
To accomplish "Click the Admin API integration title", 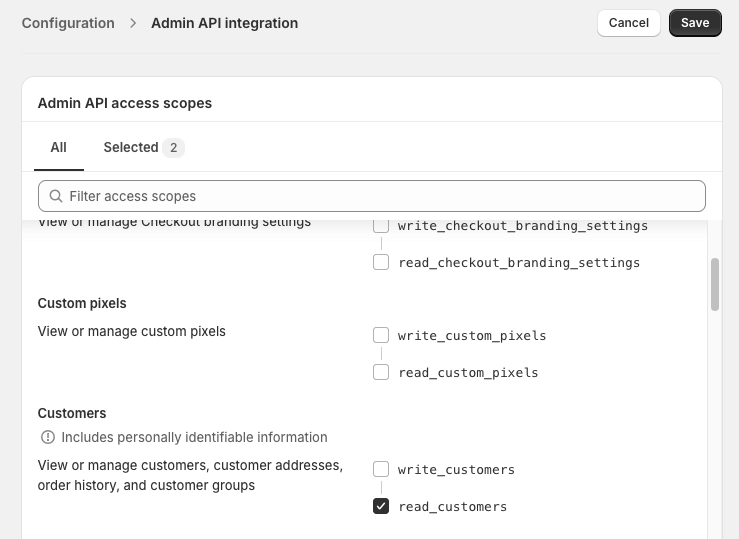I will pos(224,23).
